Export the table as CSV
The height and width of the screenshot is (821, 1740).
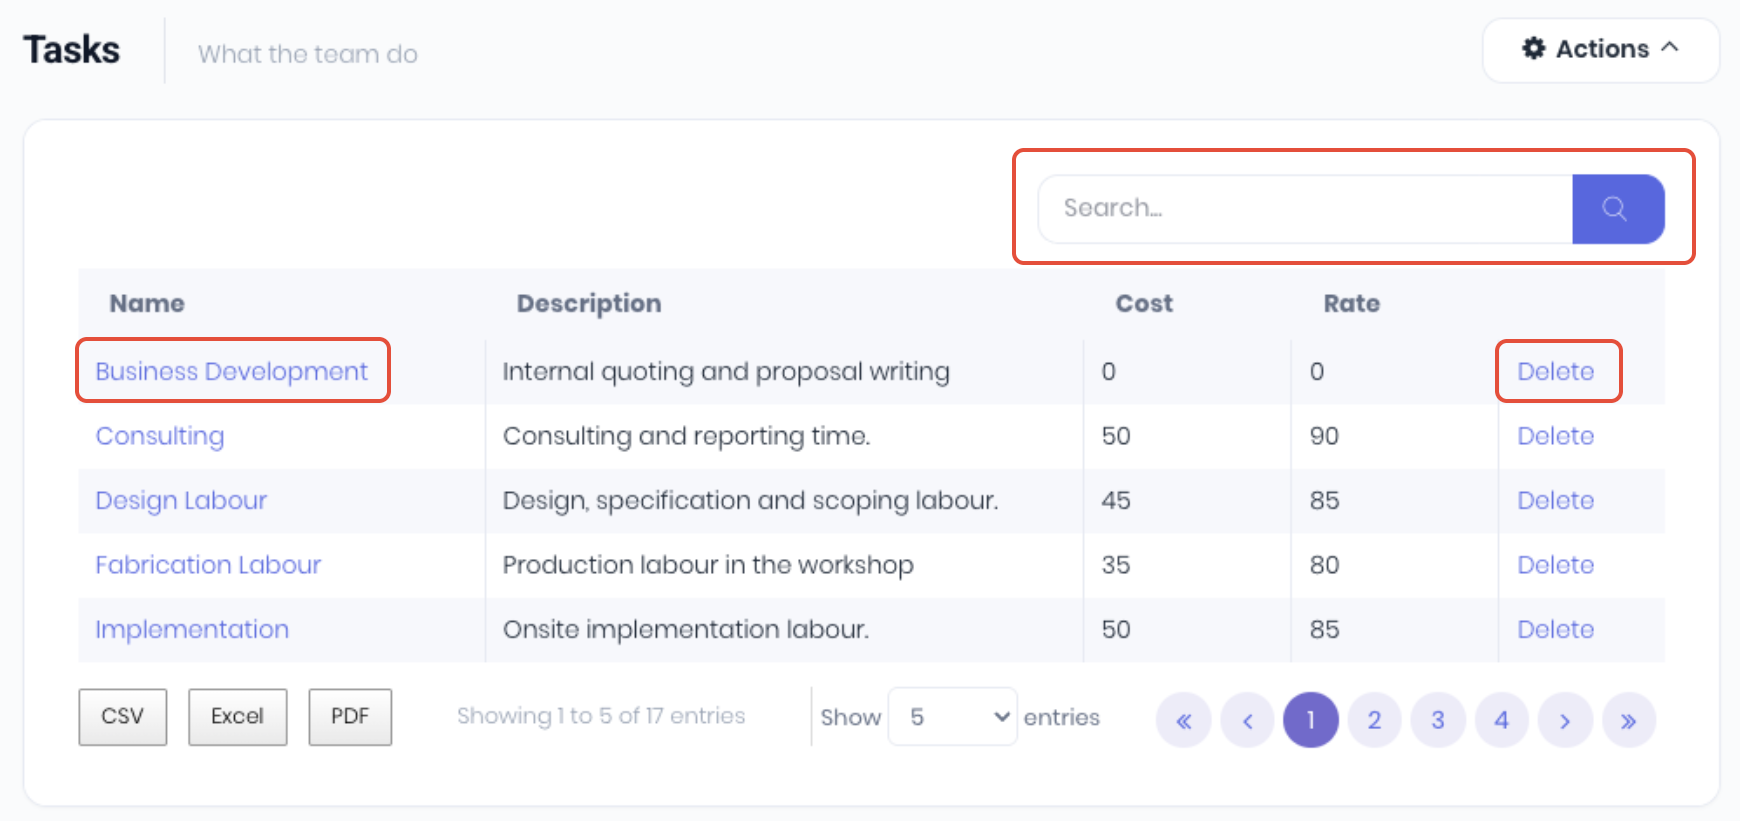point(122,716)
